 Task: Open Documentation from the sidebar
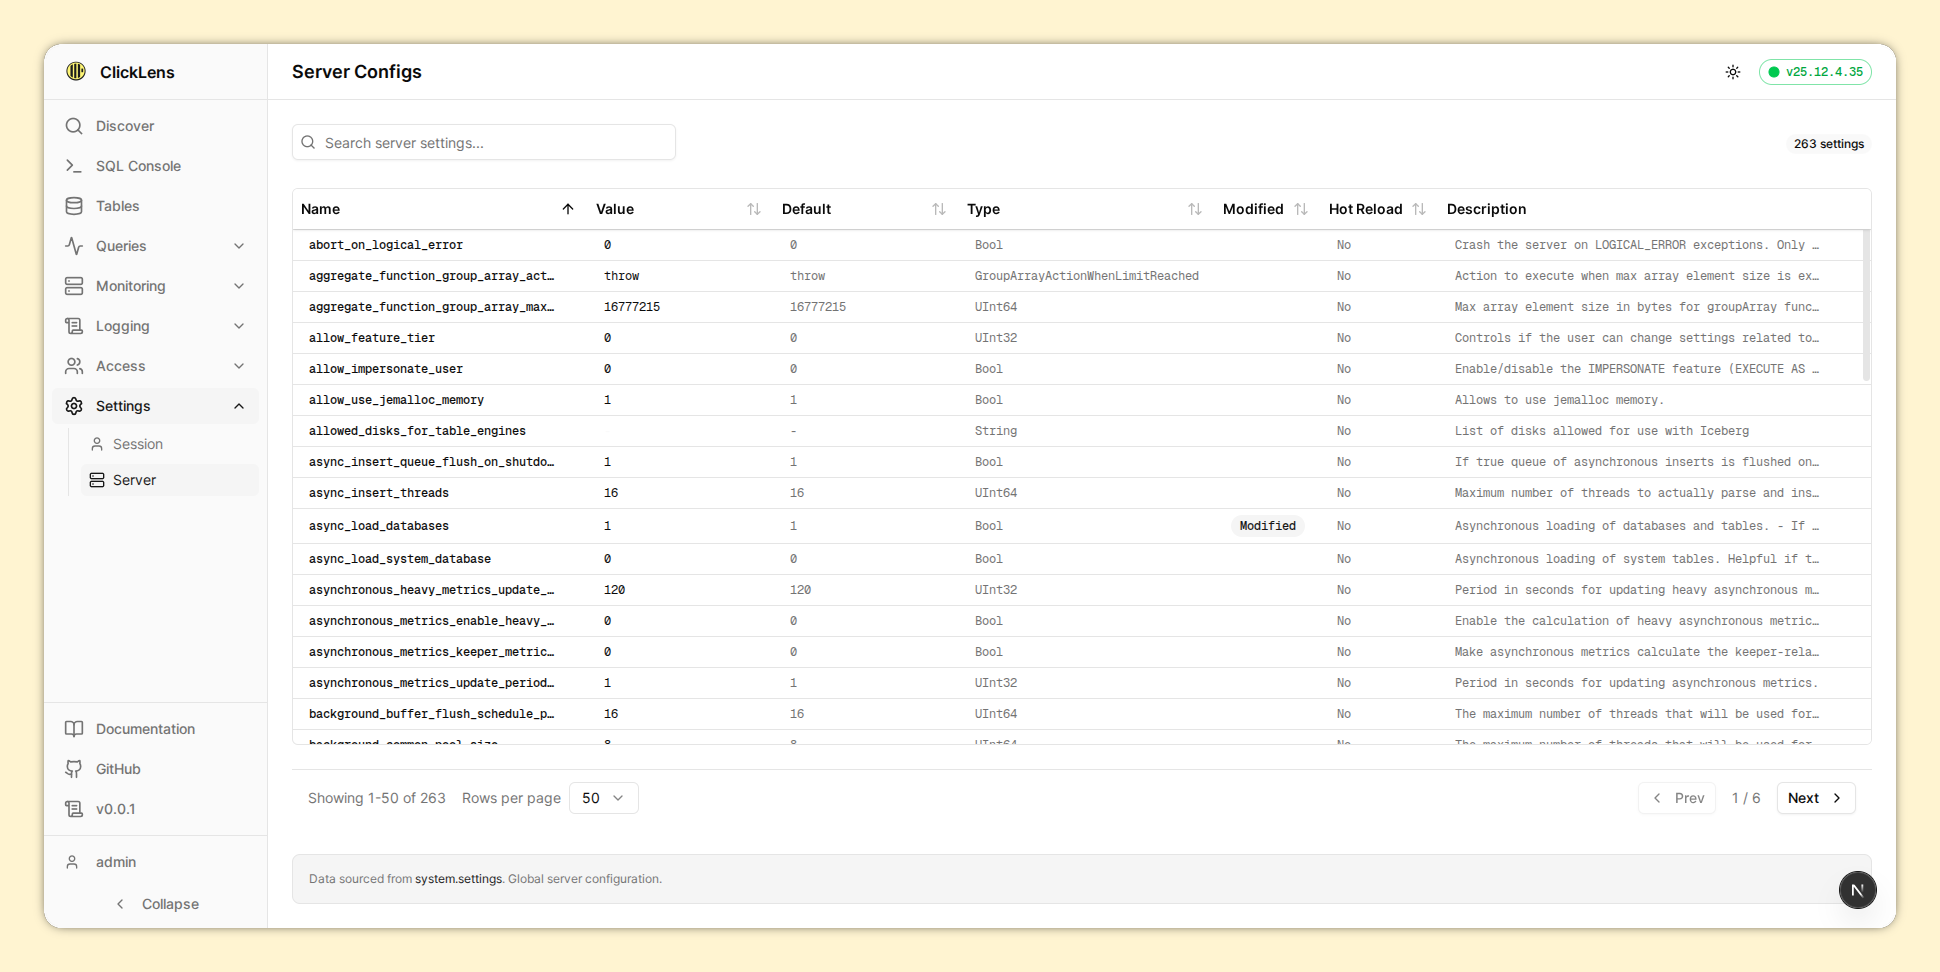[x=145, y=729]
